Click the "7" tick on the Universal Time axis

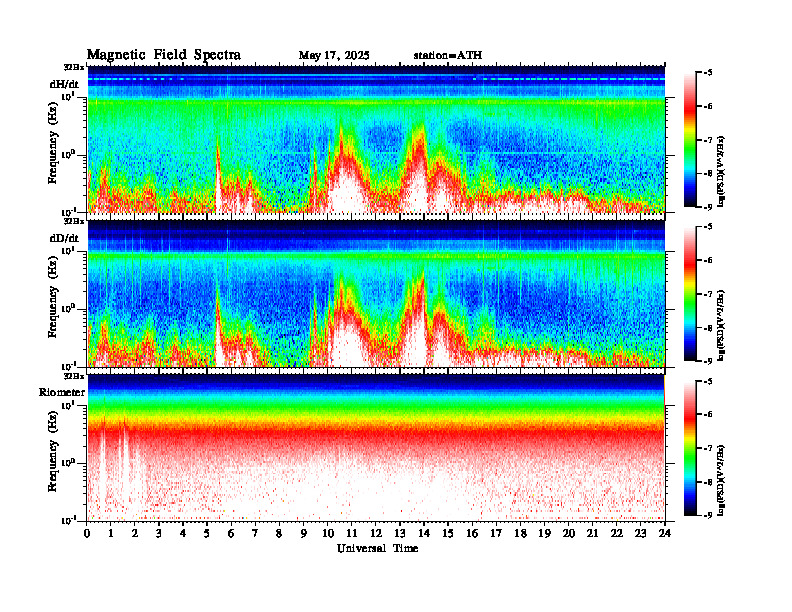point(255,534)
